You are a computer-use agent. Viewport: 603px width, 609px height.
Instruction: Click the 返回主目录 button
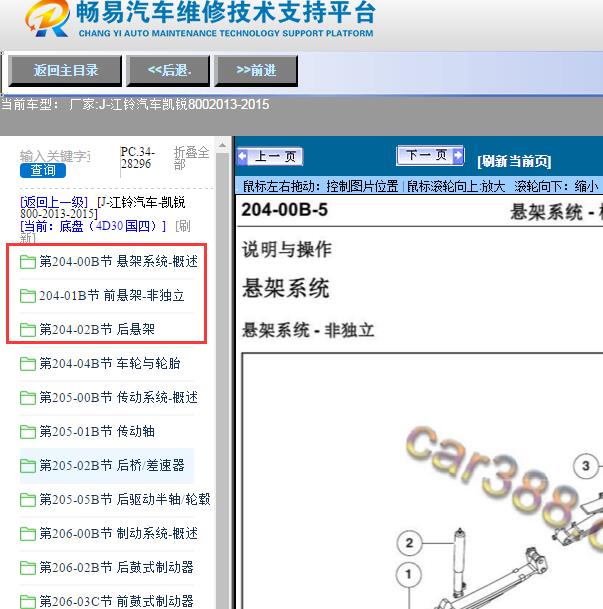pos(65,71)
